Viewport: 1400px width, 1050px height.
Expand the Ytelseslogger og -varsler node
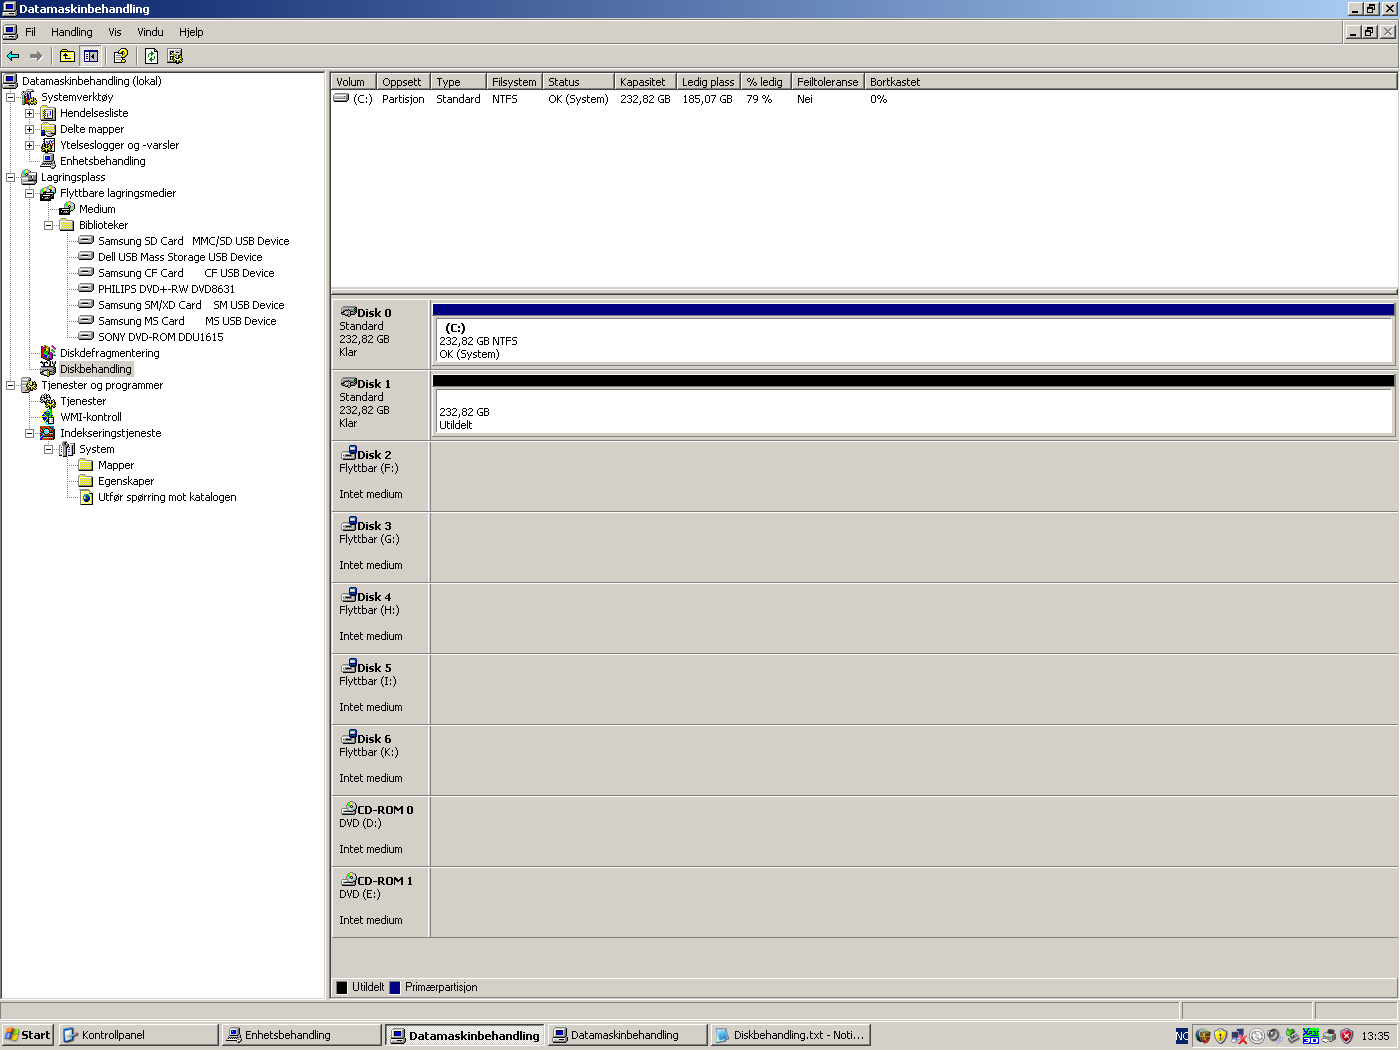[x=30, y=145]
